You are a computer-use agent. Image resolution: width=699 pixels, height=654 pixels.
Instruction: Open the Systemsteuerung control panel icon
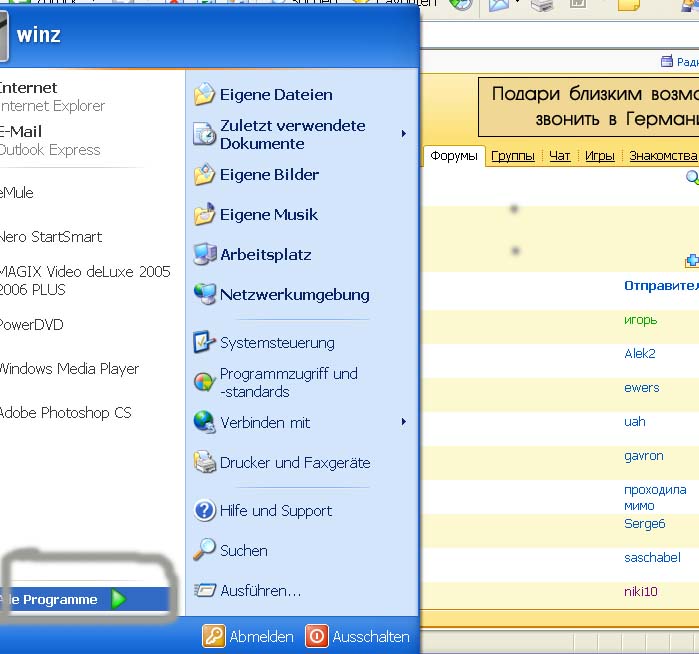205,342
